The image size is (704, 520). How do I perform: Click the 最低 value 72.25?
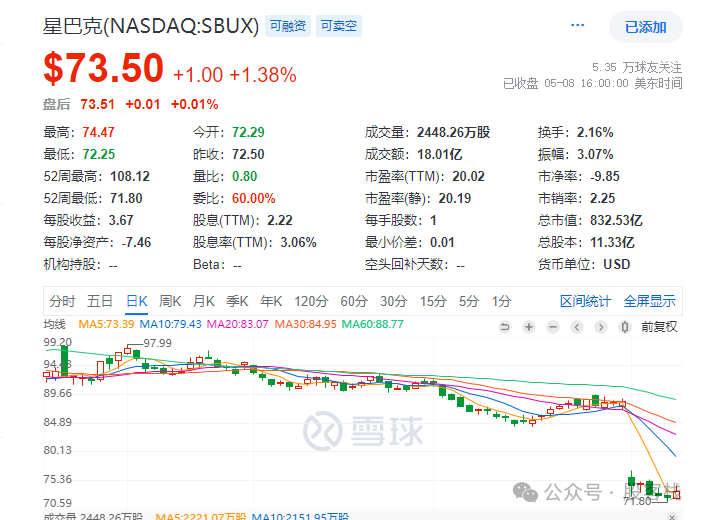(99, 154)
